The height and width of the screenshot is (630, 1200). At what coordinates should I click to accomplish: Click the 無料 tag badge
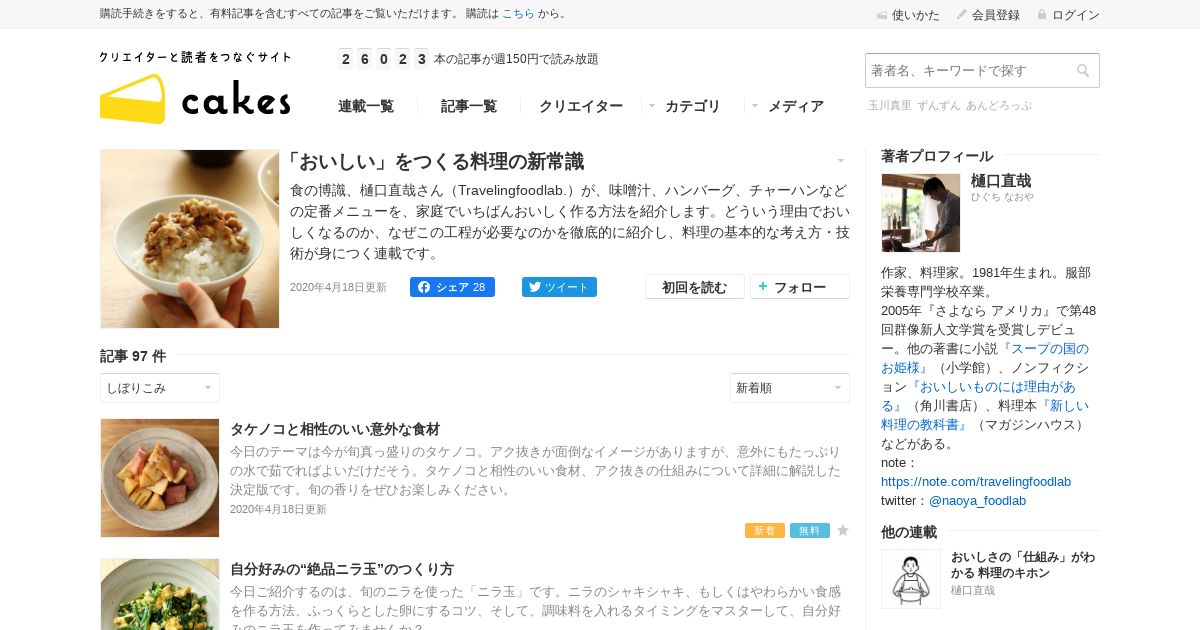810,530
